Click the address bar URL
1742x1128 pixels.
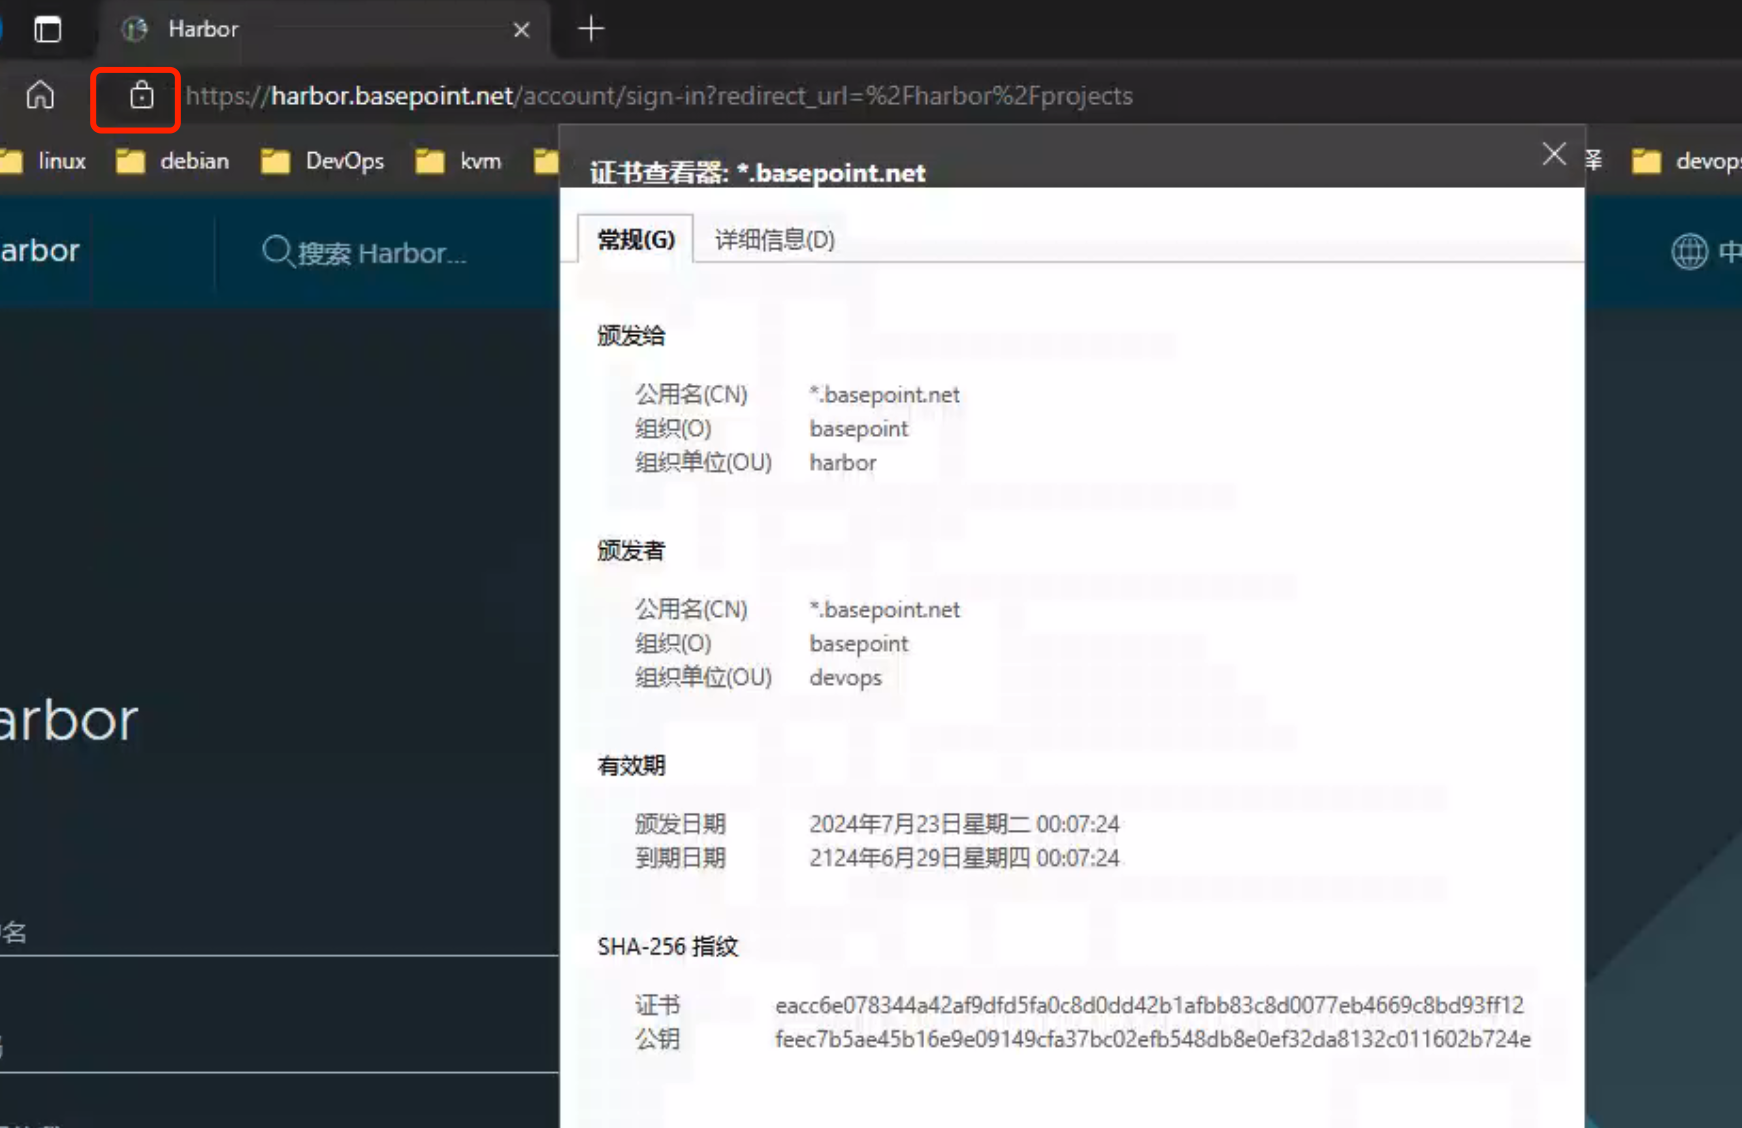(x=659, y=96)
